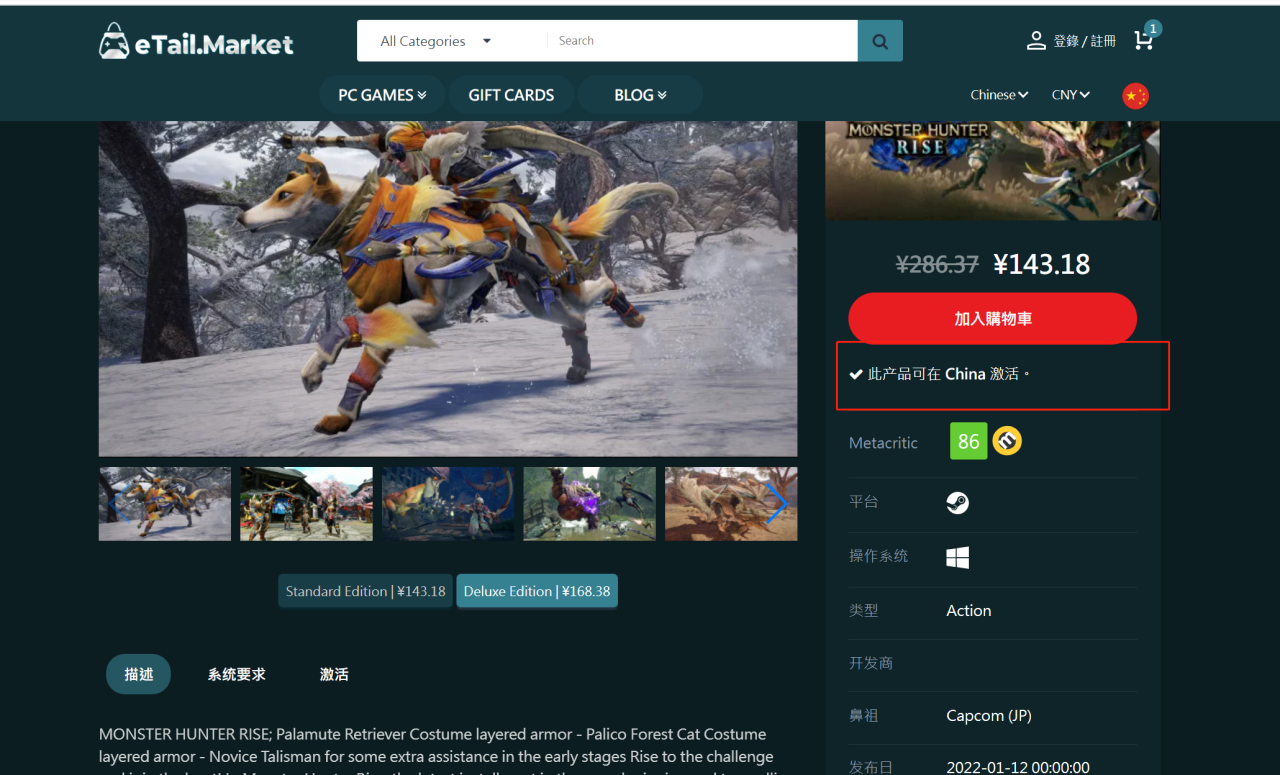The image size is (1280, 775).
Task: Click the Metacritic label
Action: (x=883, y=442)
